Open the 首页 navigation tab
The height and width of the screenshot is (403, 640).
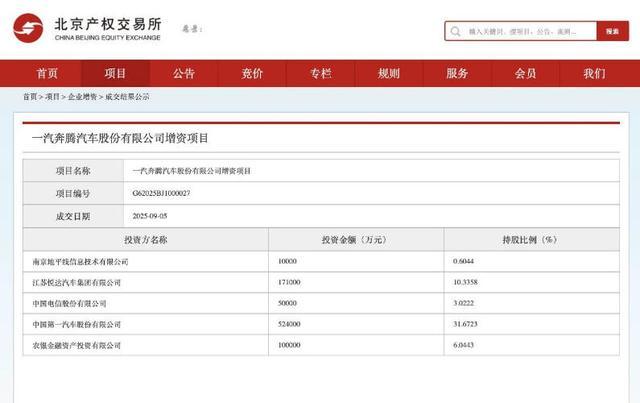click(x=47, y=73)
